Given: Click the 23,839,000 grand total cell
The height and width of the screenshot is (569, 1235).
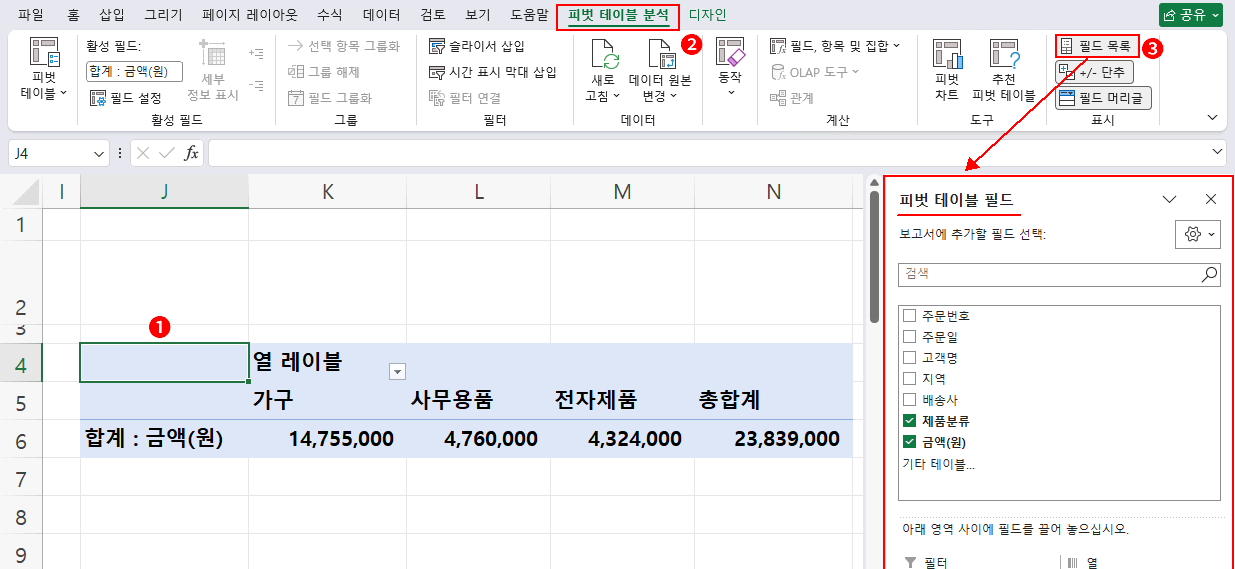Looking at the screenshot, I should (x=773, y=439).
